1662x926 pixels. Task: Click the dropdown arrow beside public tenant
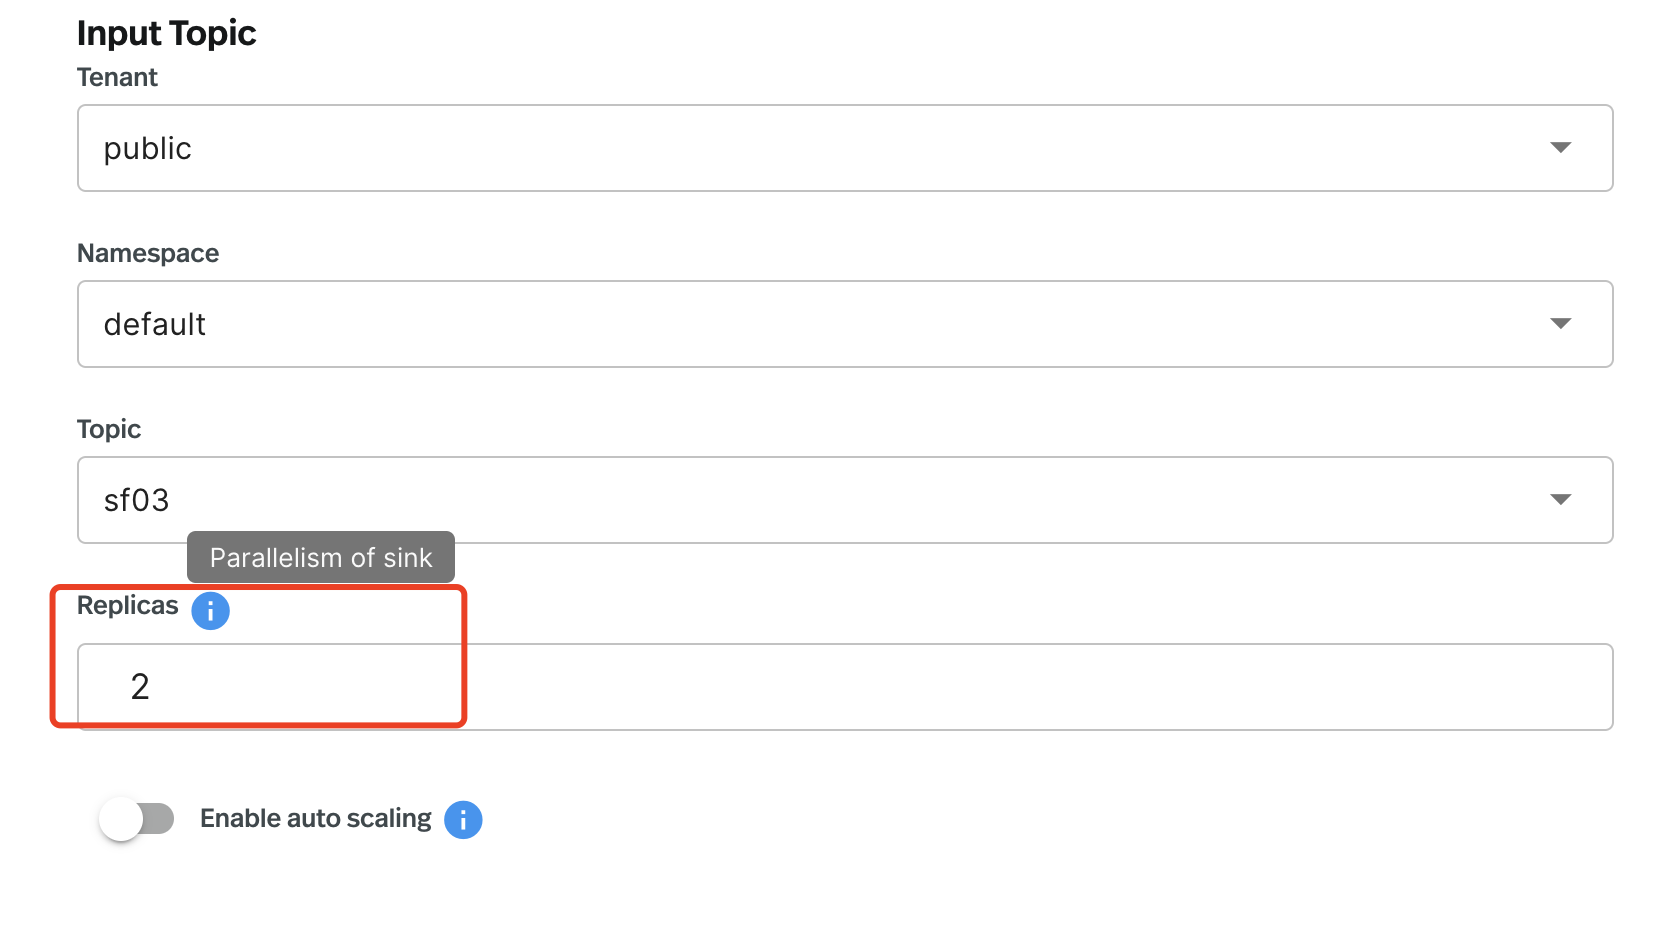click(1561, 147)
